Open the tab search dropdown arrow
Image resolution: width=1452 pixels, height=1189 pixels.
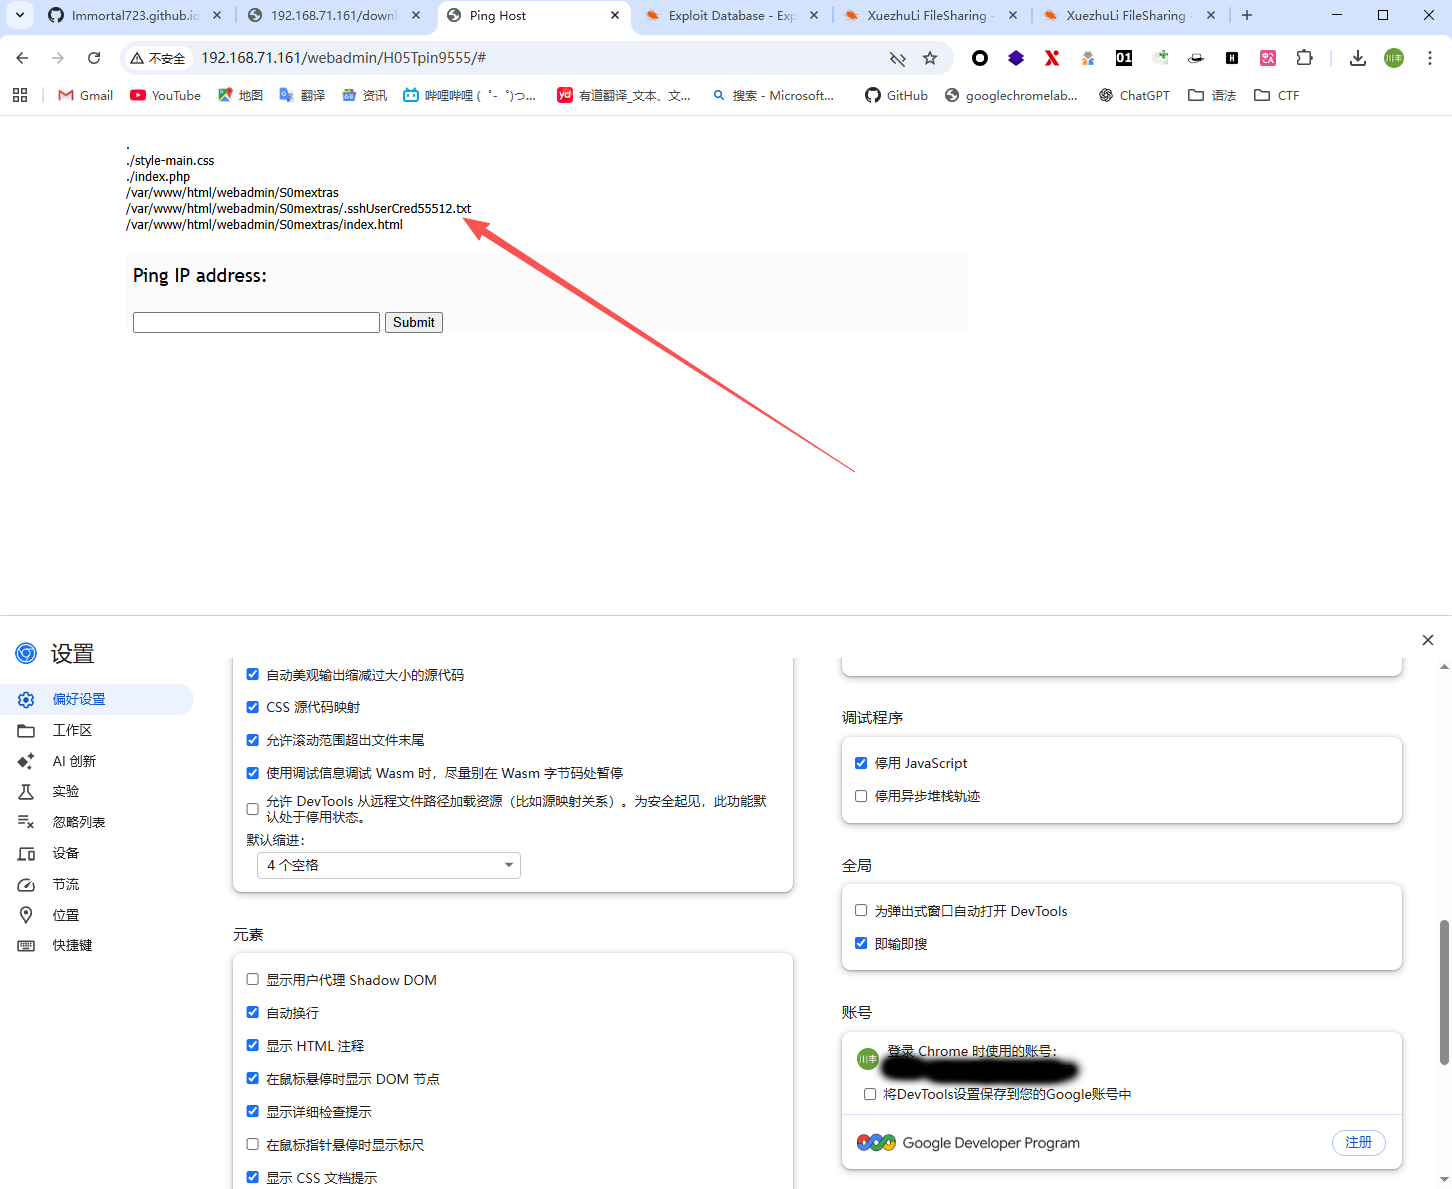click(x=19, y=15)
